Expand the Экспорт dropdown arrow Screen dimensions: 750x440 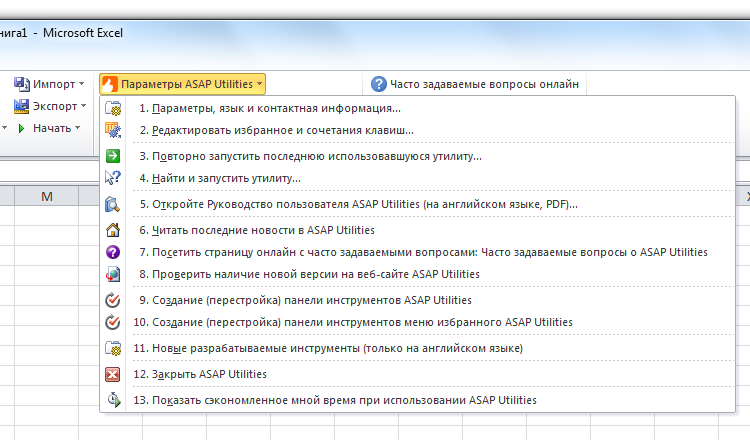click(x=84, y=106)
